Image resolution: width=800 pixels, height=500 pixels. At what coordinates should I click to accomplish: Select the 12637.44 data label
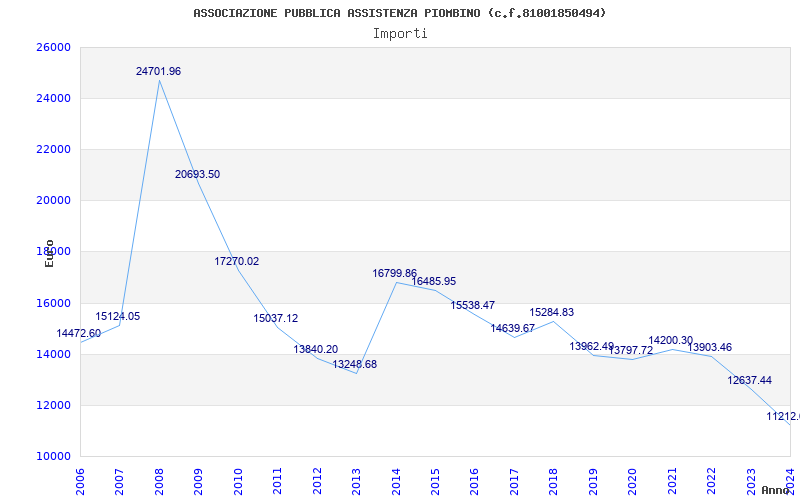(749, 380)
